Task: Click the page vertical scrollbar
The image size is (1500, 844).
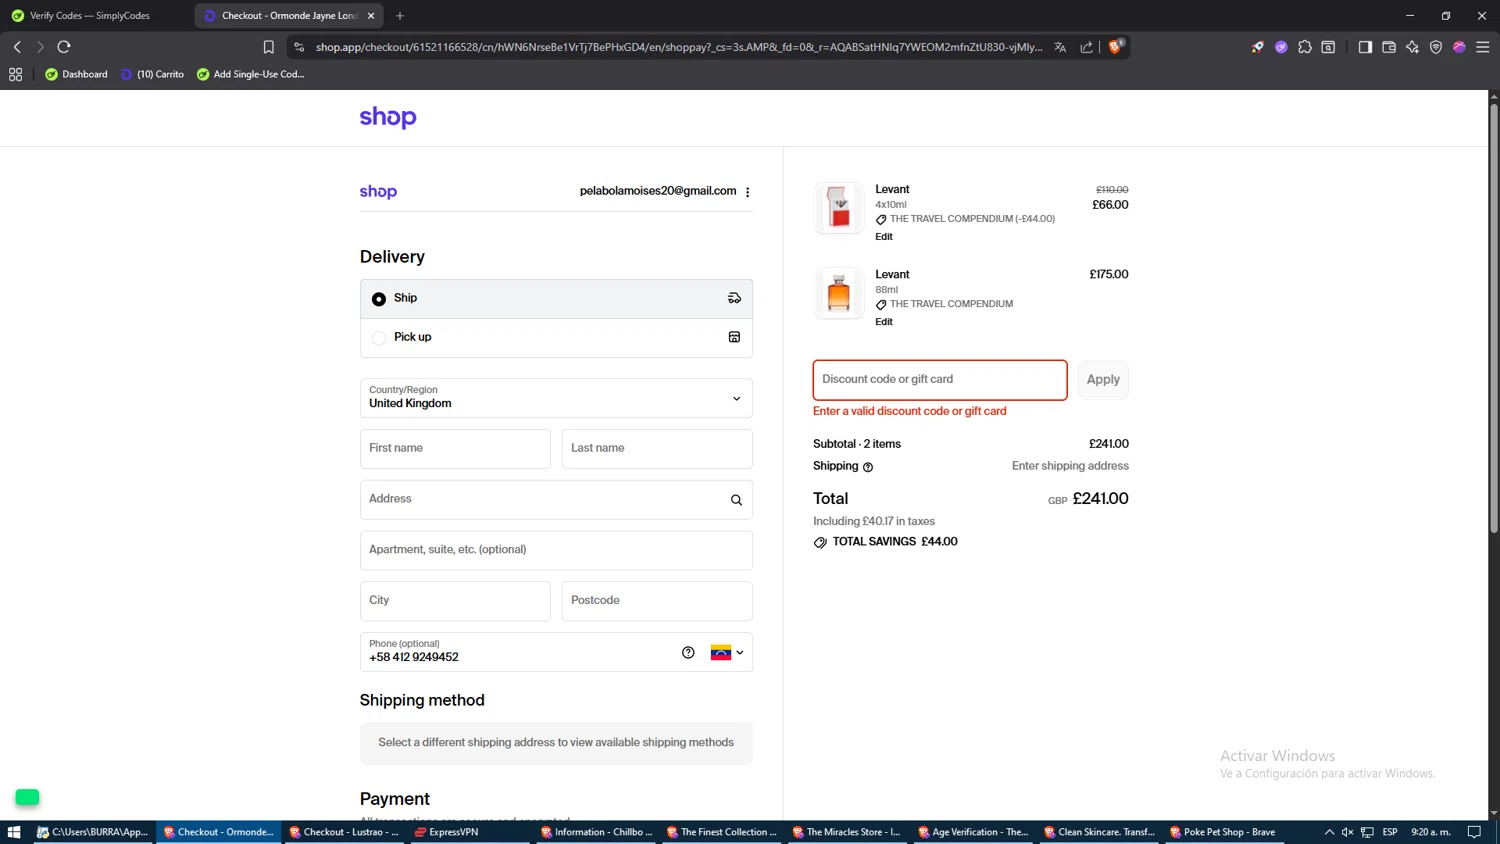Action: click(x=1493, y=319)
